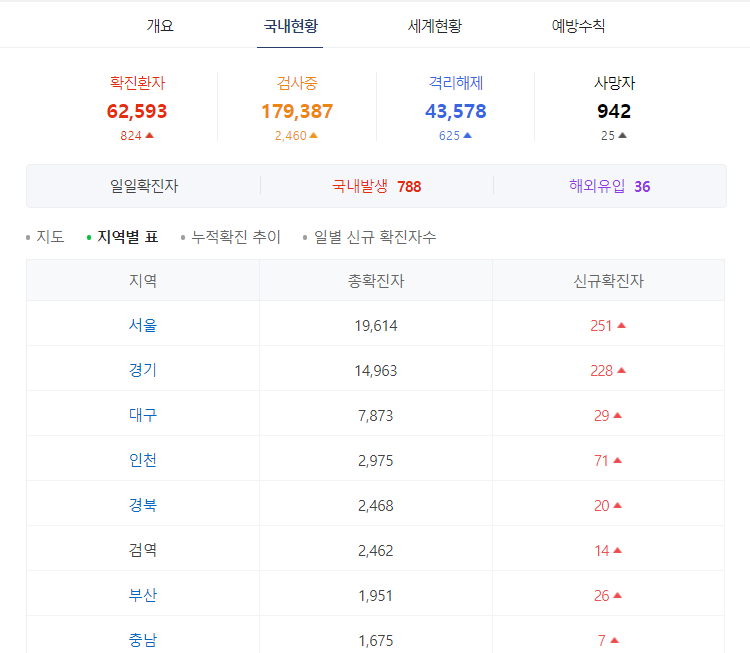This screenshot has width=750, height=653.
Task: Click the 사망자 count 942
Action: (x=614, y=111)
